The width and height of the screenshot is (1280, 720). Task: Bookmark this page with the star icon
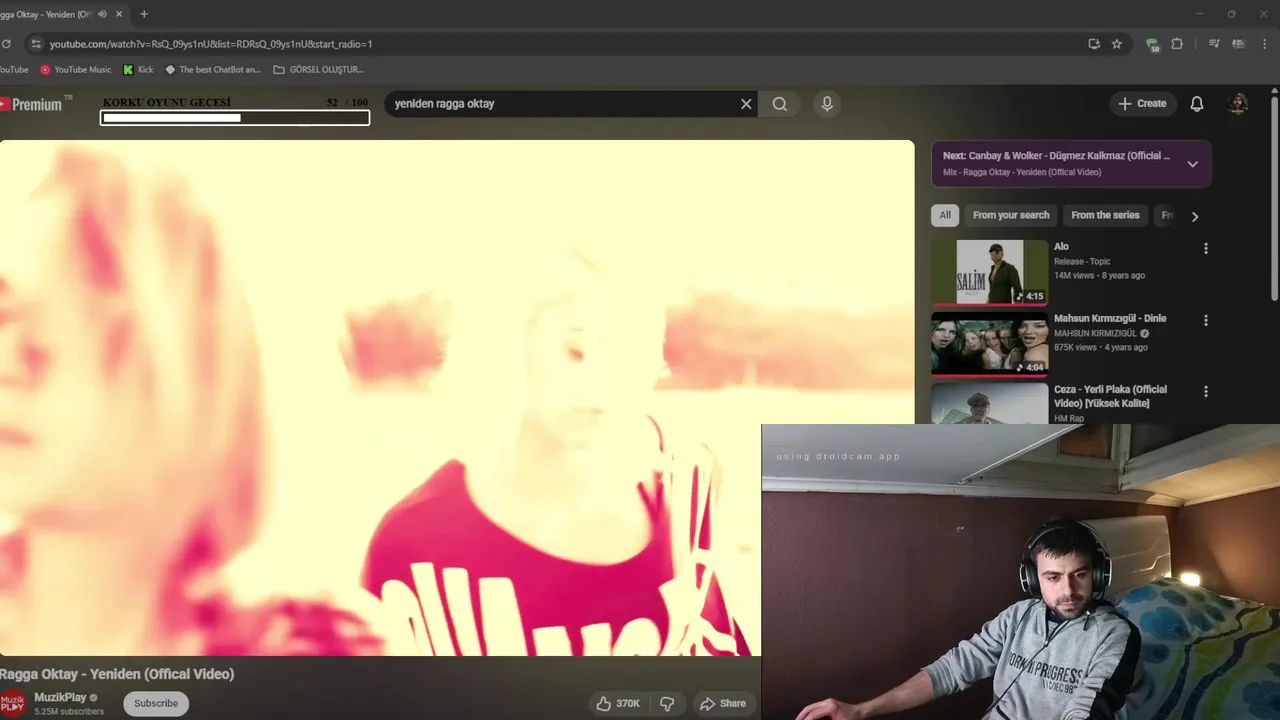tap(1117, 44)
